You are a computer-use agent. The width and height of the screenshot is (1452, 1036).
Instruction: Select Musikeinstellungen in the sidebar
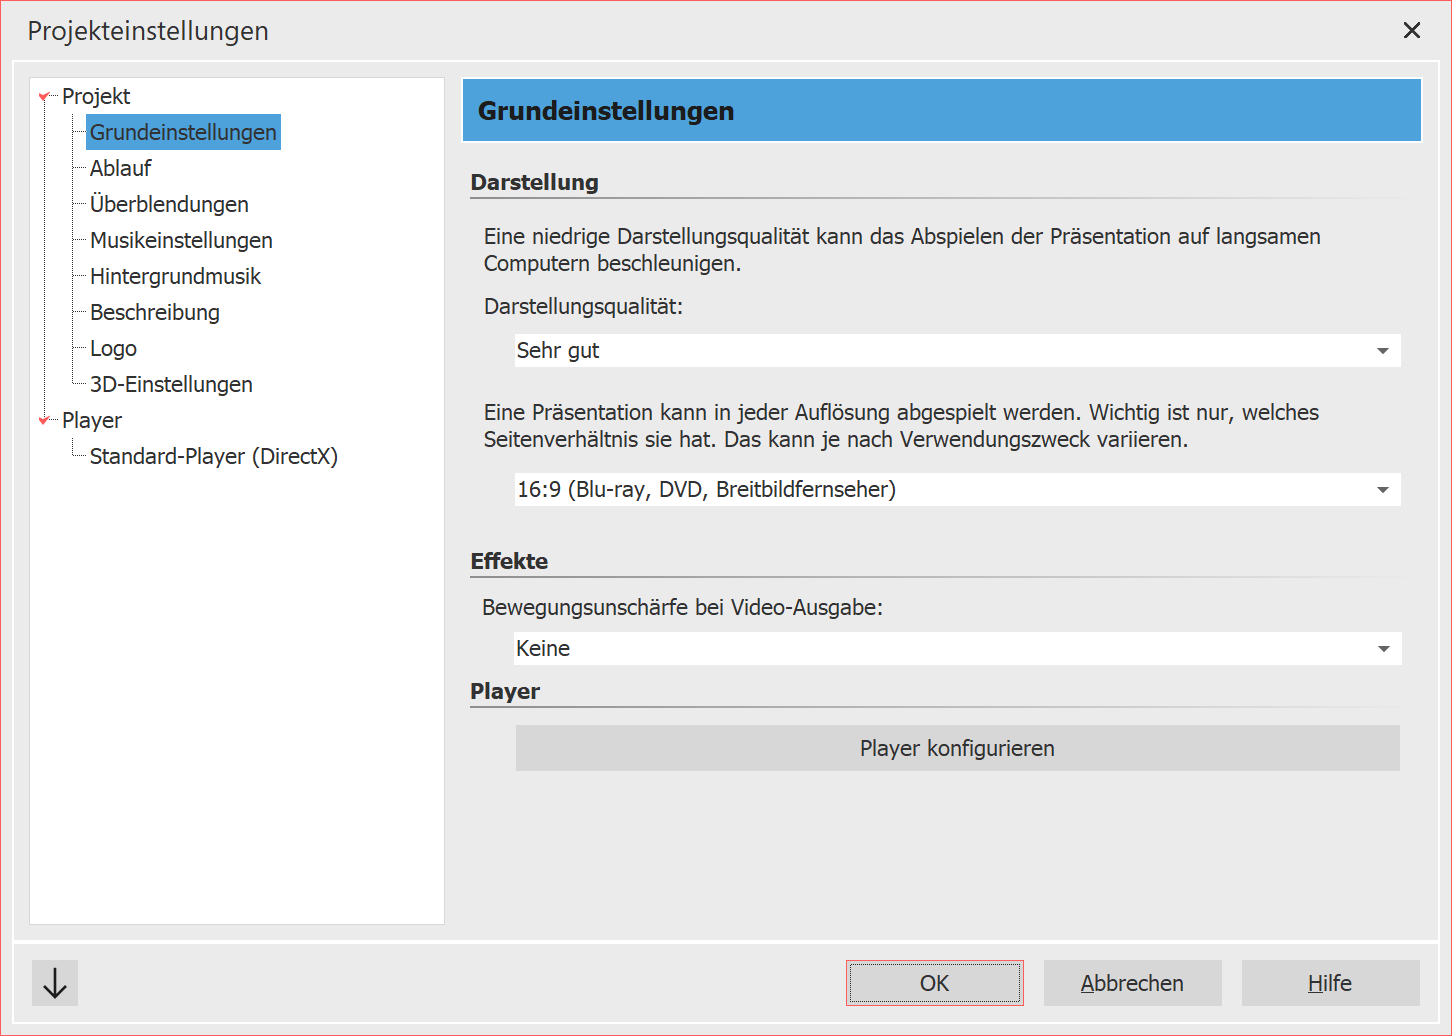point(180,240)
